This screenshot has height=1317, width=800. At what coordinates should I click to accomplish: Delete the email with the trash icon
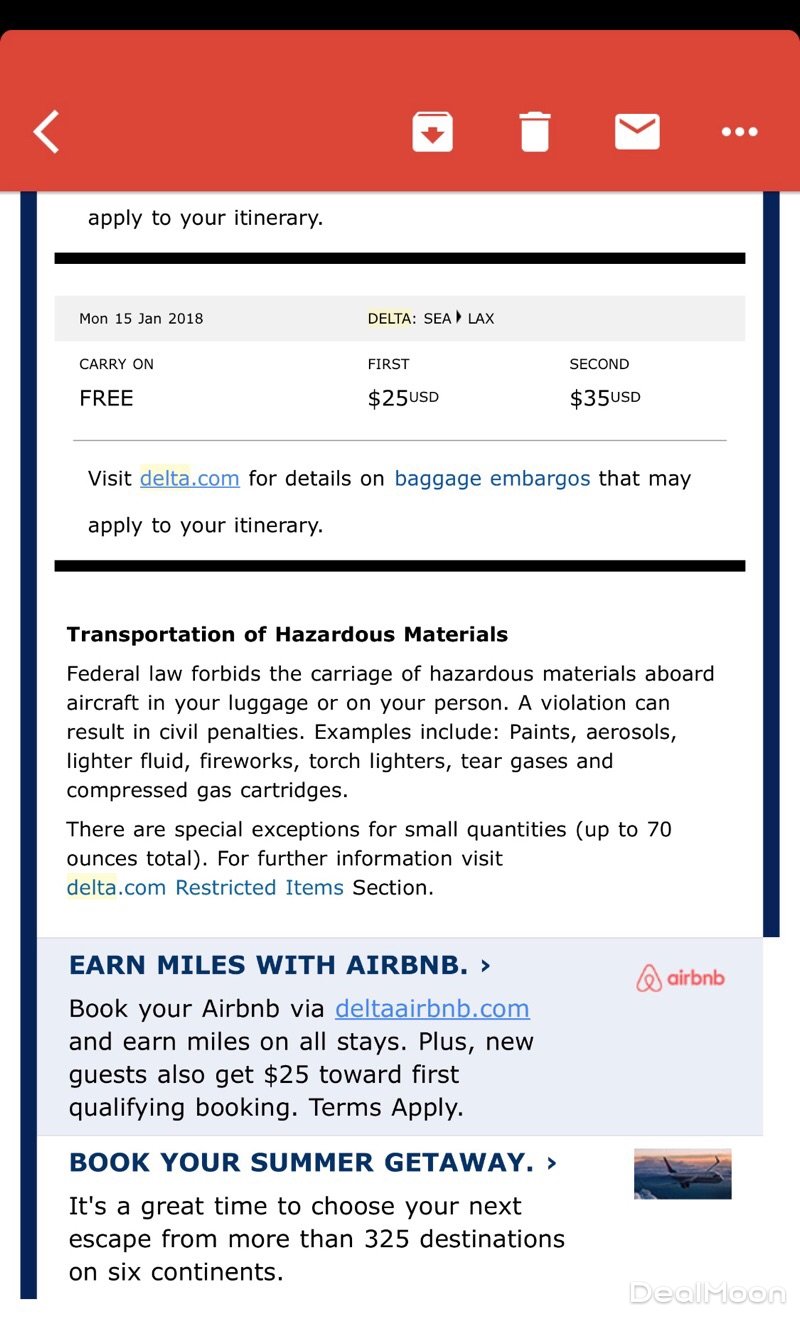click(535, 132)
